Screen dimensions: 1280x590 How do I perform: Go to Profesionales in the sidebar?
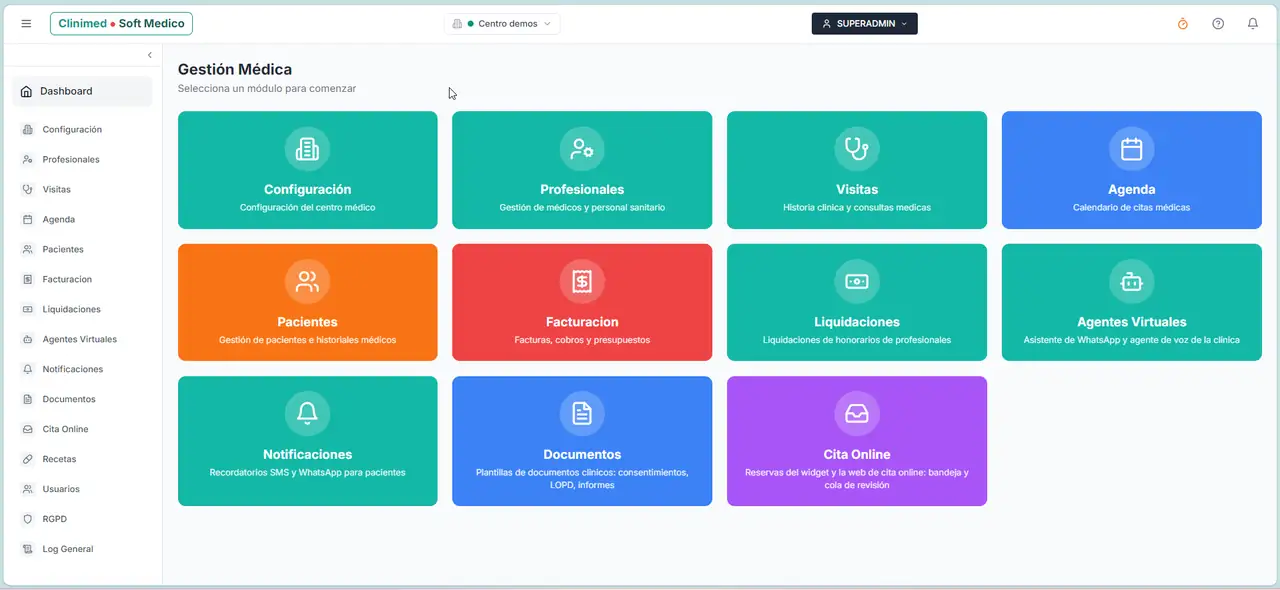82,159
